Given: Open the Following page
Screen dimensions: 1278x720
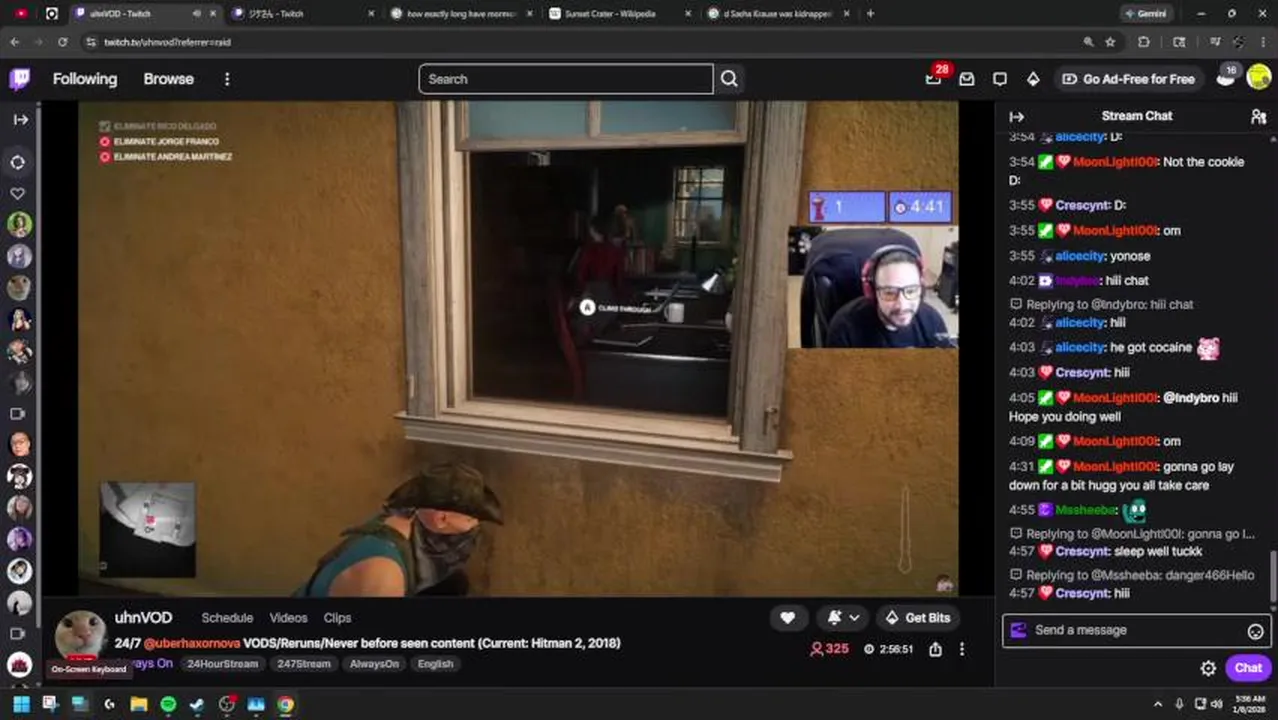Looking at the screenshot, I should [x=85, y=79].
